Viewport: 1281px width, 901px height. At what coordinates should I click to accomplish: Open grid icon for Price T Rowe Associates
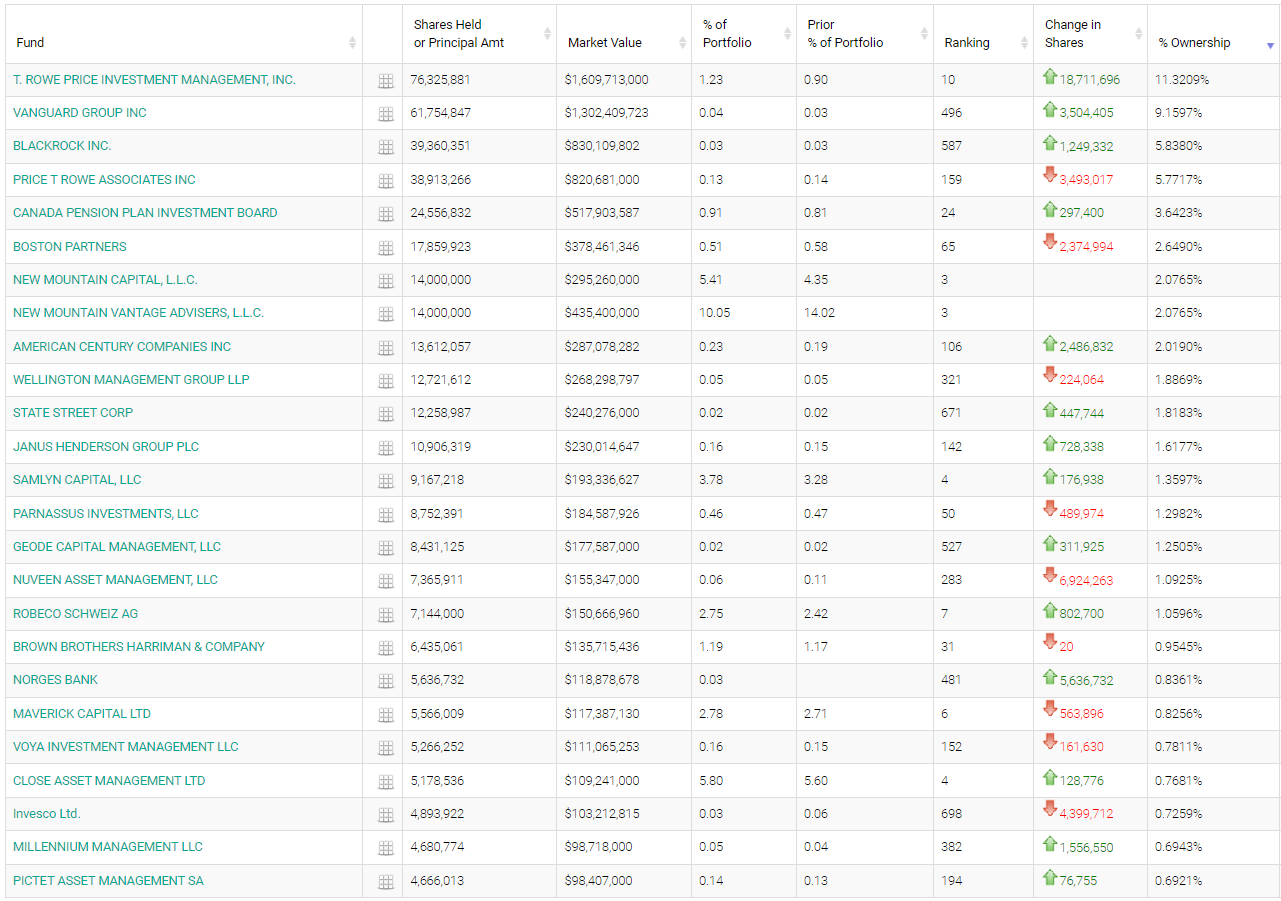coord(385,181)
